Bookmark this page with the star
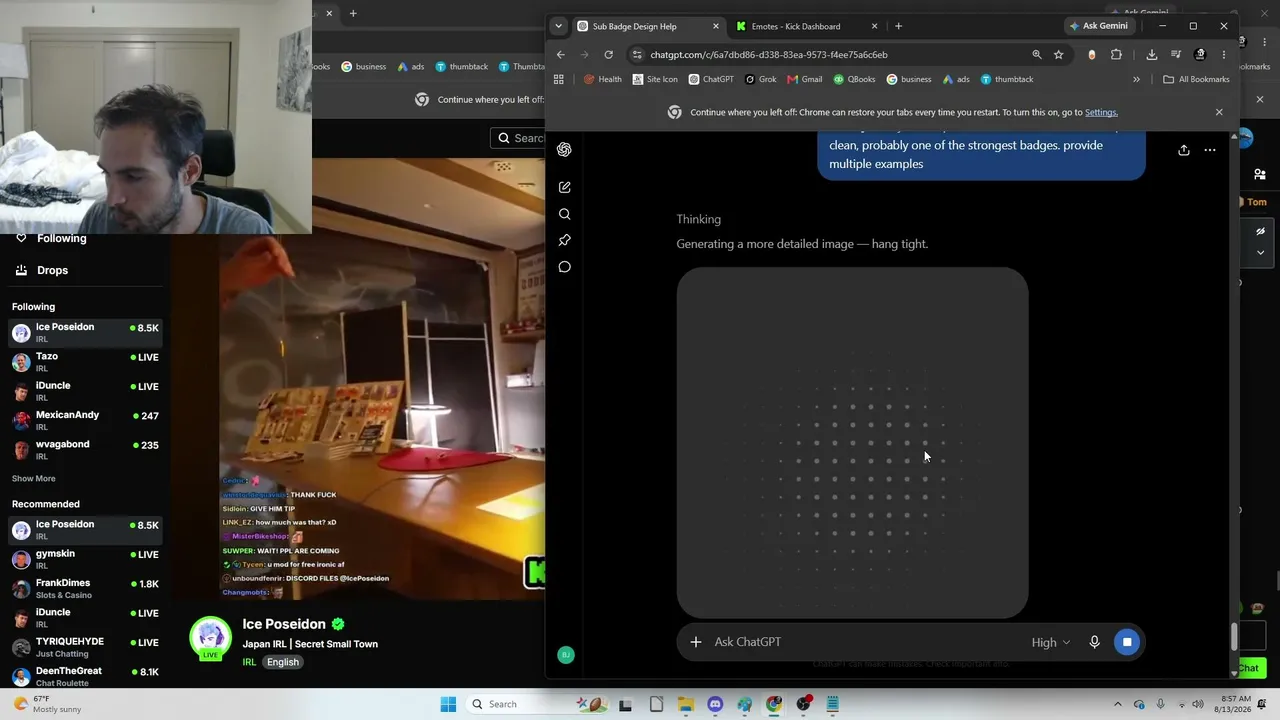The image size is (1280, 720). (x=1058, y=55)
